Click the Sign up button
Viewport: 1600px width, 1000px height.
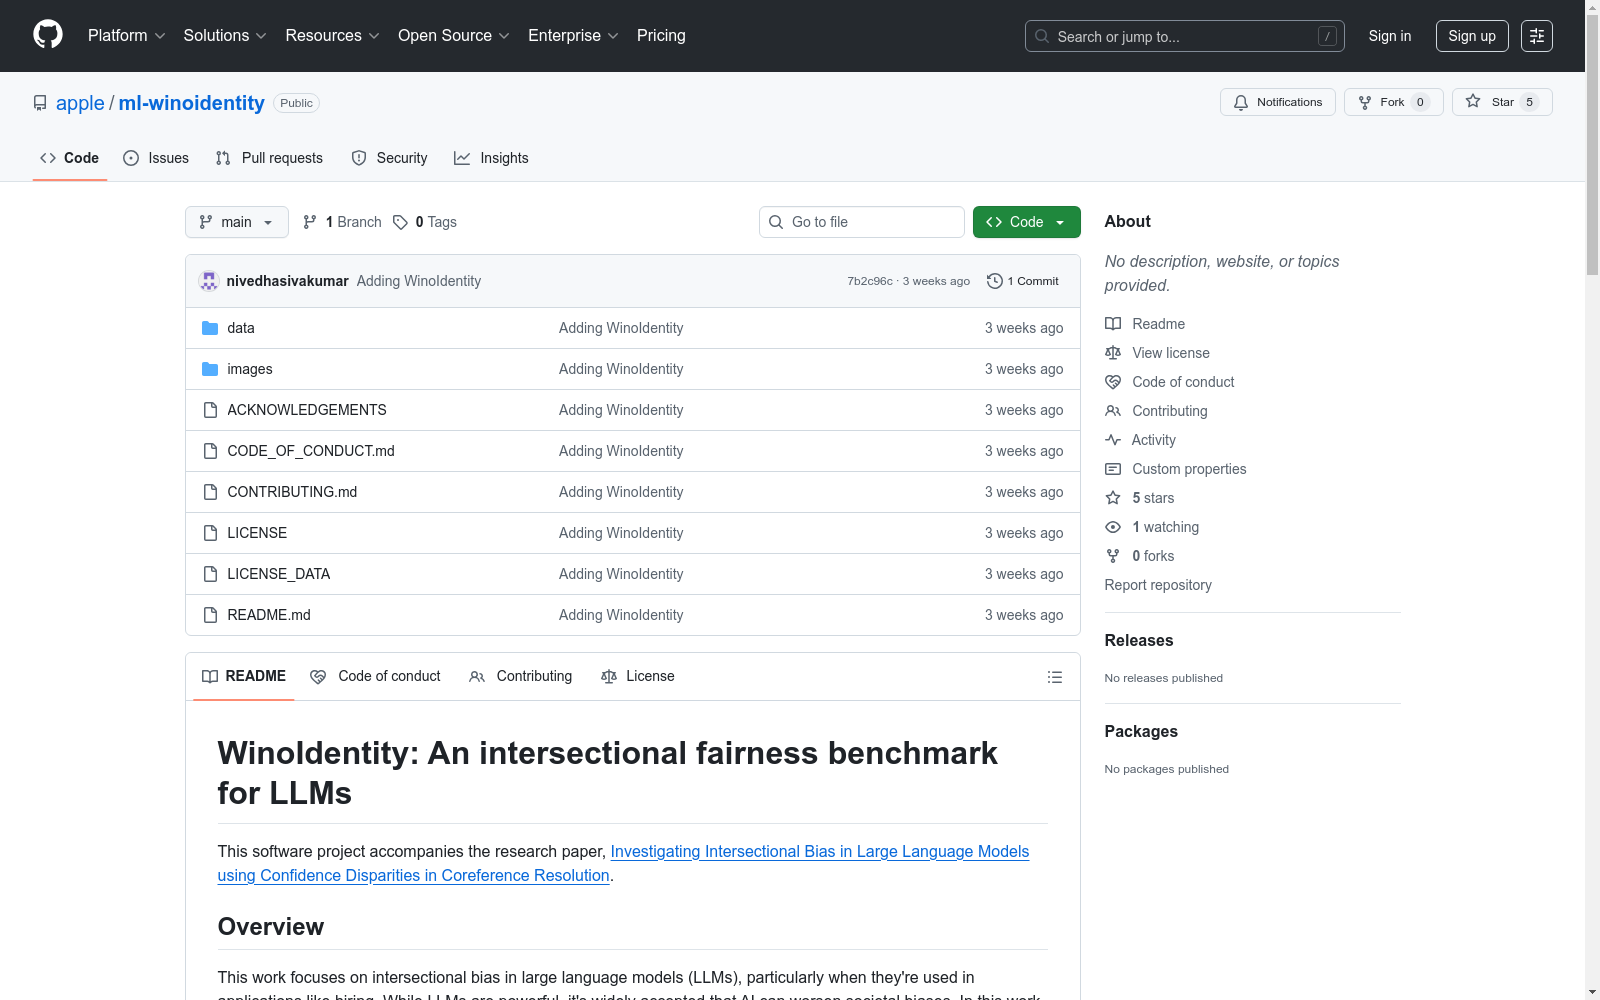(x=1472, y=36)
